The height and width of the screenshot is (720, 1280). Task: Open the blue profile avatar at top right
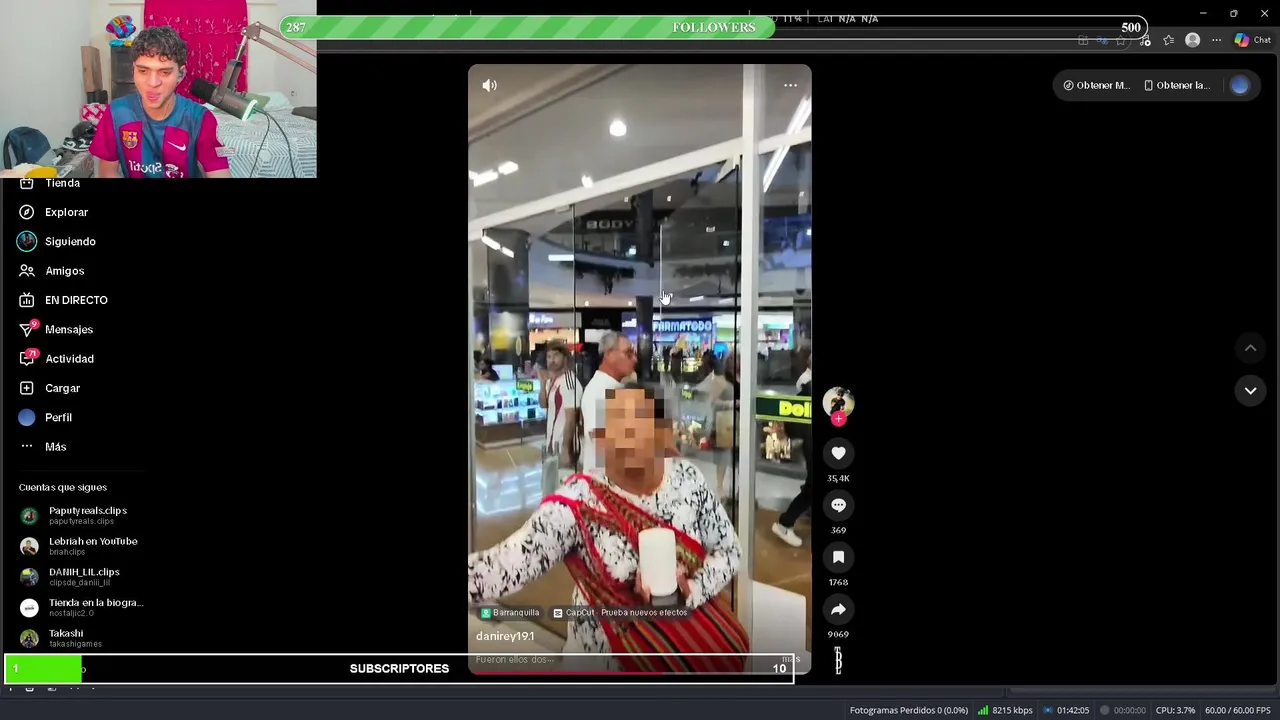click(x=1240, y=86)
